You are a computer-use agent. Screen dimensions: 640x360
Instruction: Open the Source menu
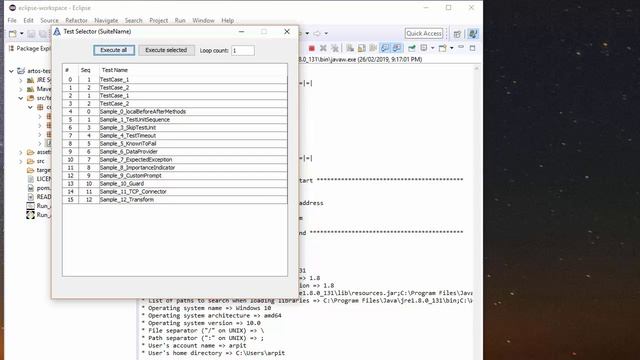pos(49,20)
